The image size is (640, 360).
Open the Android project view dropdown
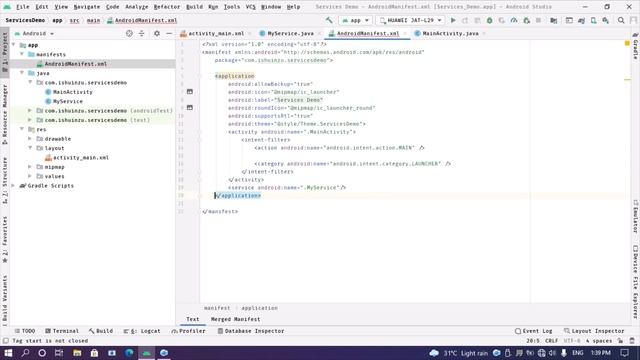click(x=34, y=33)
